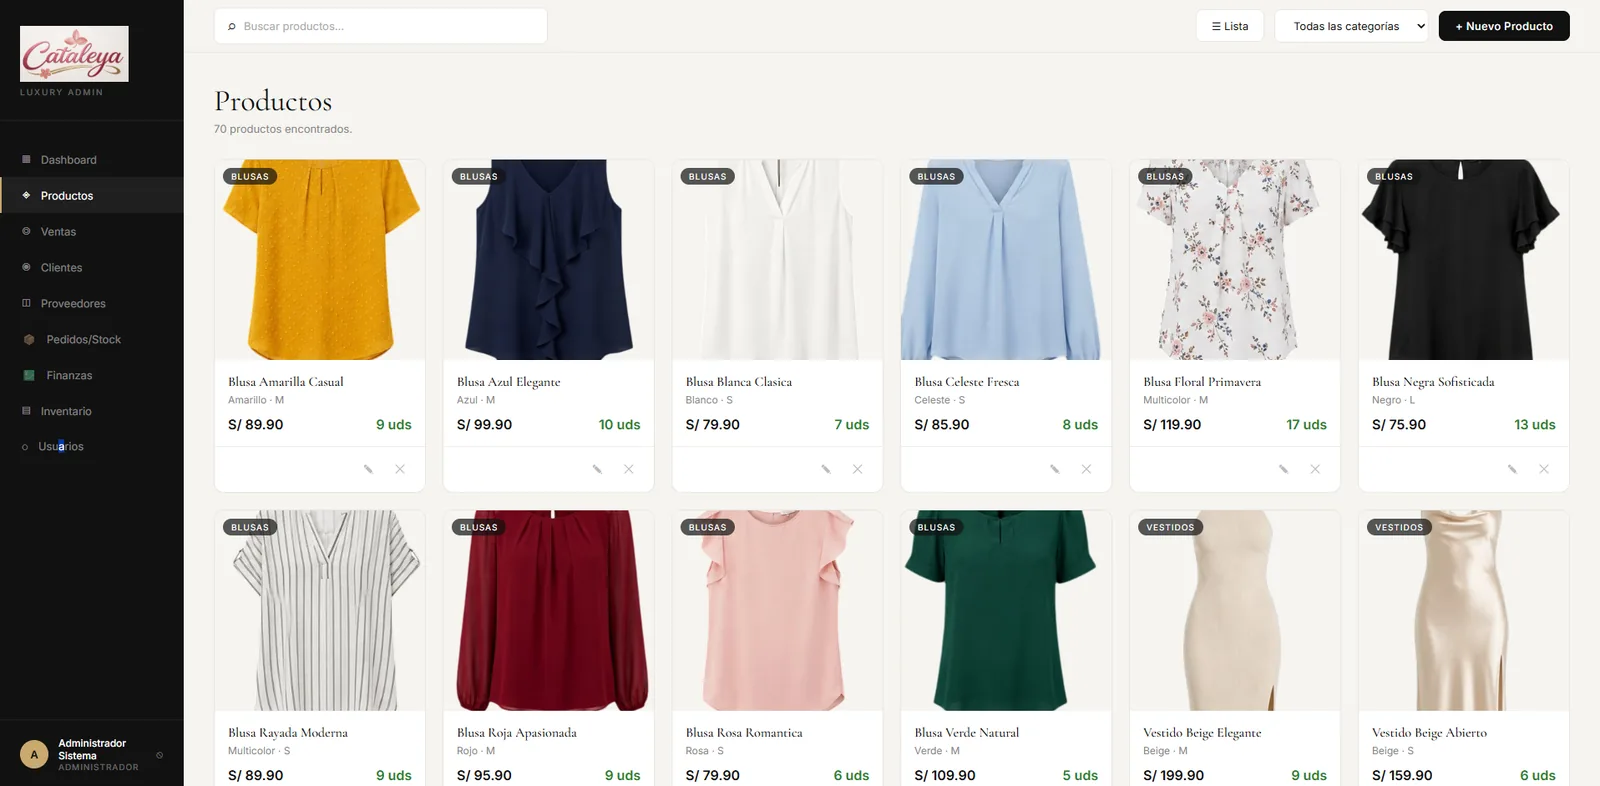Go to the Usuarios section
Image resolution: width=1600 pixels, height=786 pixels.
tap(92, 447)
